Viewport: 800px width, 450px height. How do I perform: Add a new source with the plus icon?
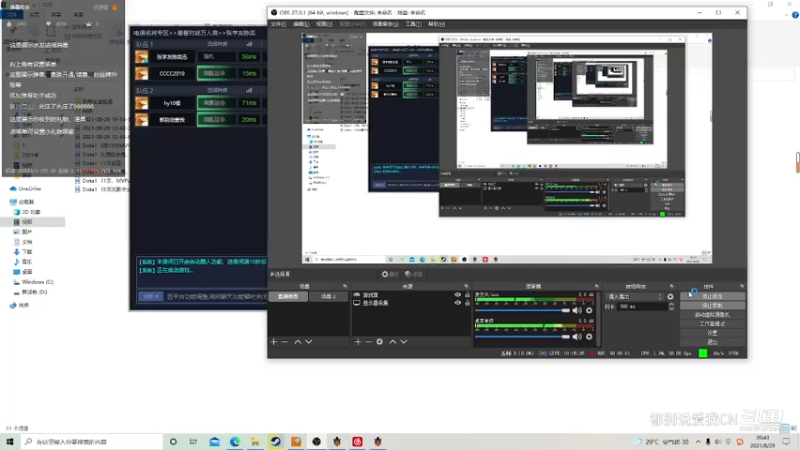(358, 341)
